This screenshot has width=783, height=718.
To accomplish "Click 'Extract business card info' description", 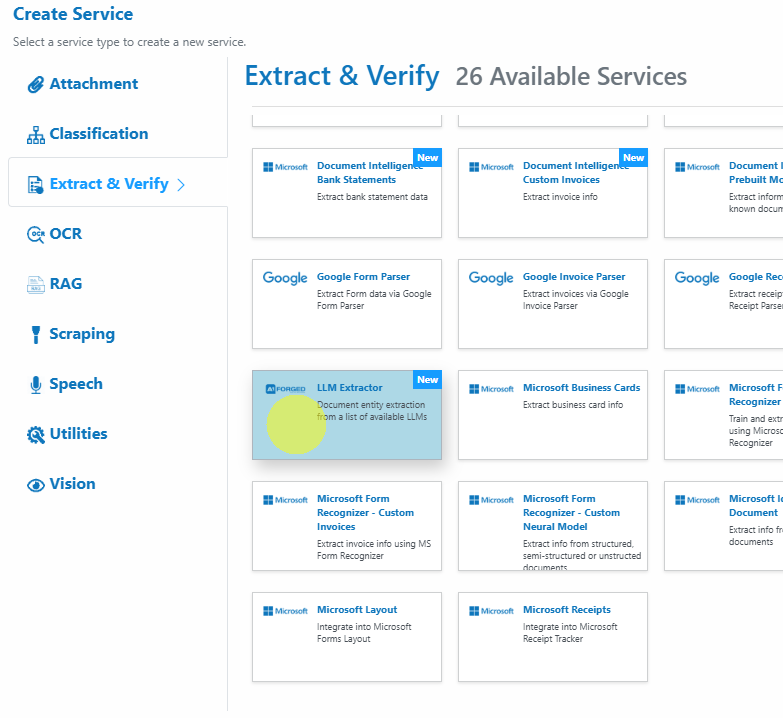I will (573, 405).
